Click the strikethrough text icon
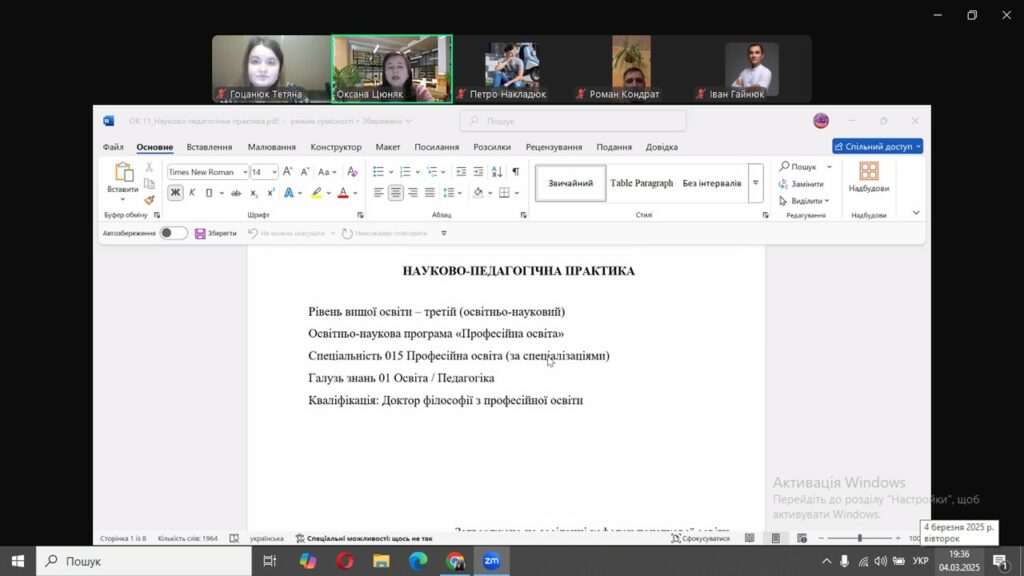The width and height of the screenshot is (1024, 576). [x=236, y=193]
